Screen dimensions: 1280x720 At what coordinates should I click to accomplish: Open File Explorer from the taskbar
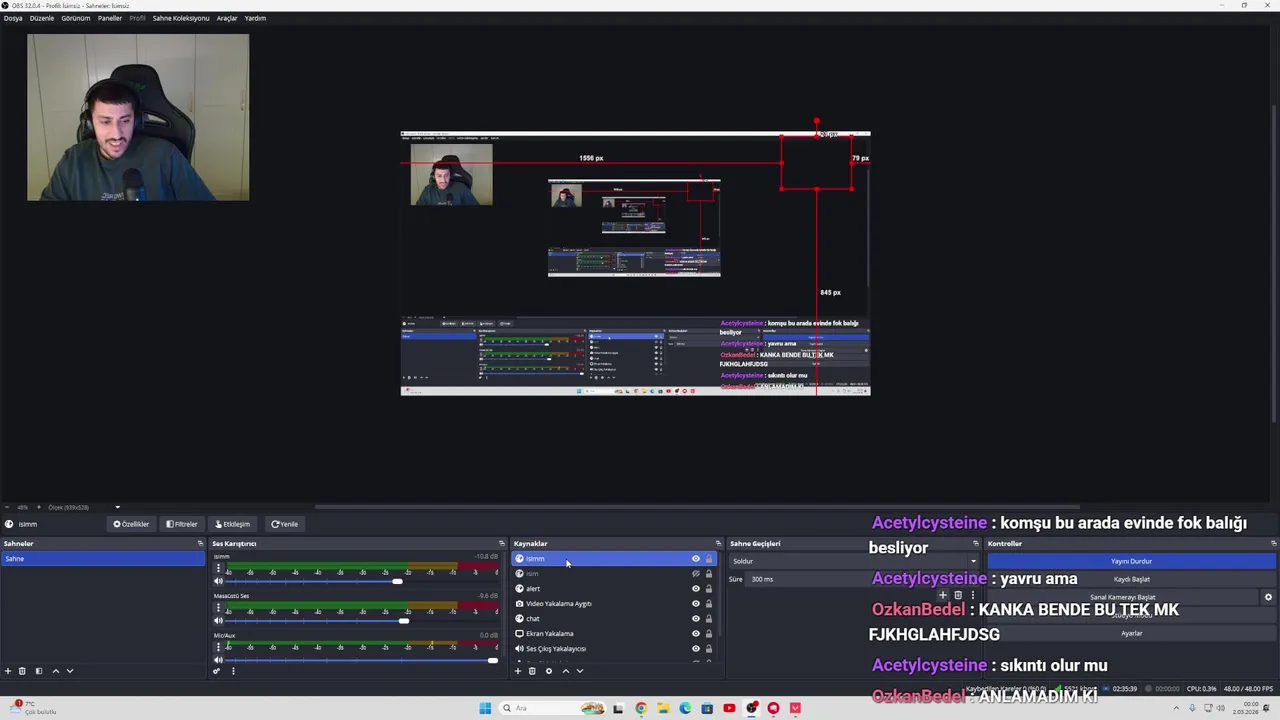click(663, 708)
